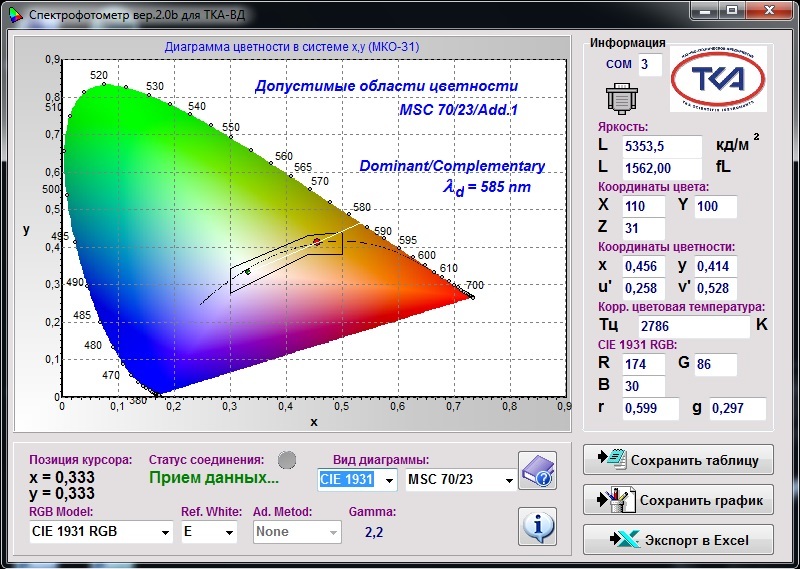Click the chromaticity x coordinate field
This screenshot has height=569, width=800.
pos(643,267)
